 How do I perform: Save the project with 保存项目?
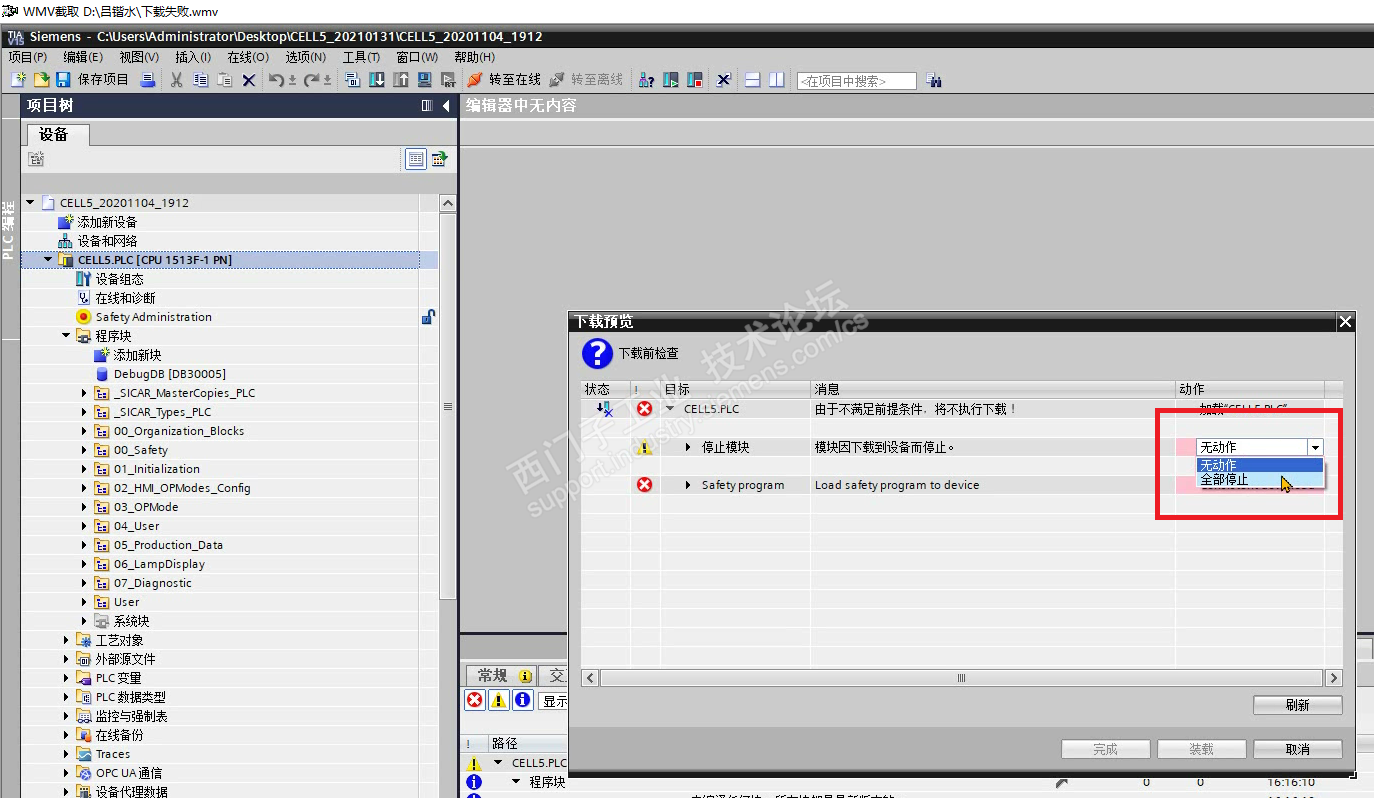[x=92, y=80]
